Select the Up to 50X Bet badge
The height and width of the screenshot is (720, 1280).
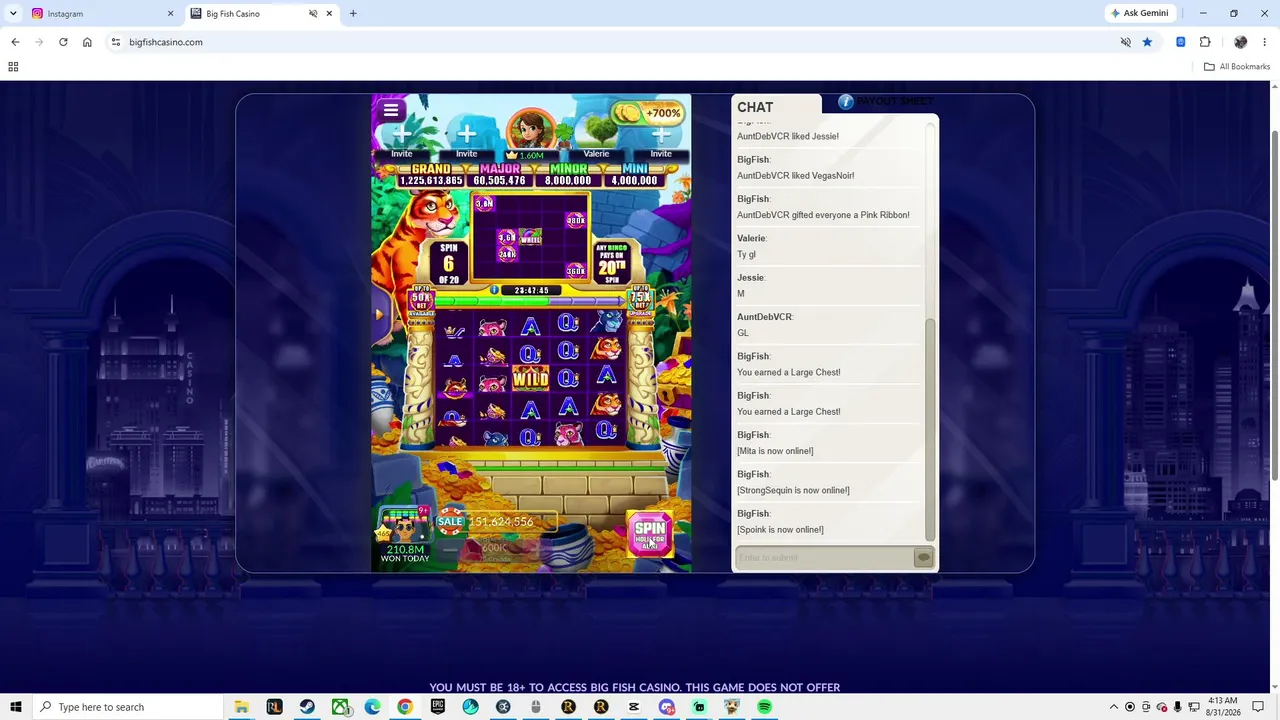[421, 299]
